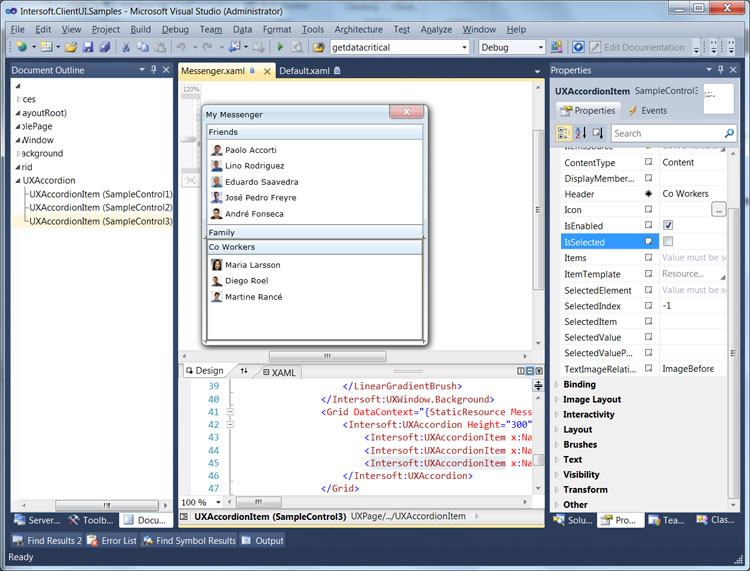The width and height of the screenshot is (750, 571).
Task: Click the Find in Files folder icon
Action: tap(318, 47)
